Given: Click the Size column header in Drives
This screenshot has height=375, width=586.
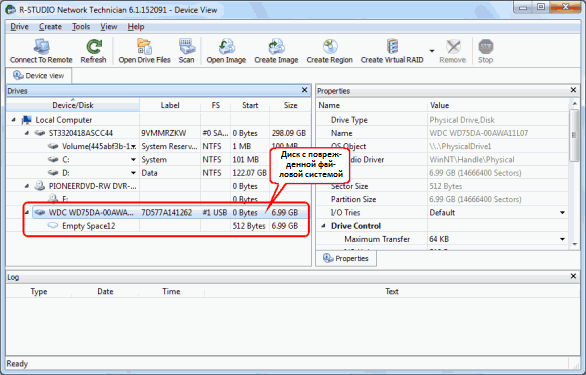Looking at the screenshot, I should [290, 105].
